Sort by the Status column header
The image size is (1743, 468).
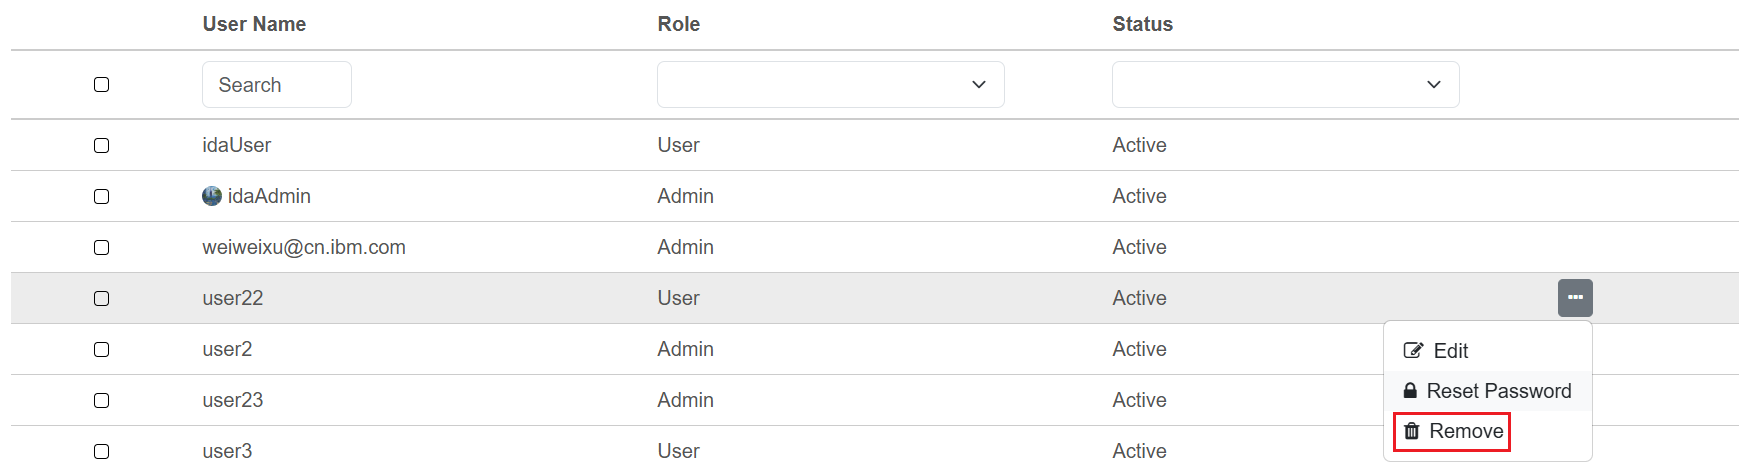click(x=1142, y=24)
